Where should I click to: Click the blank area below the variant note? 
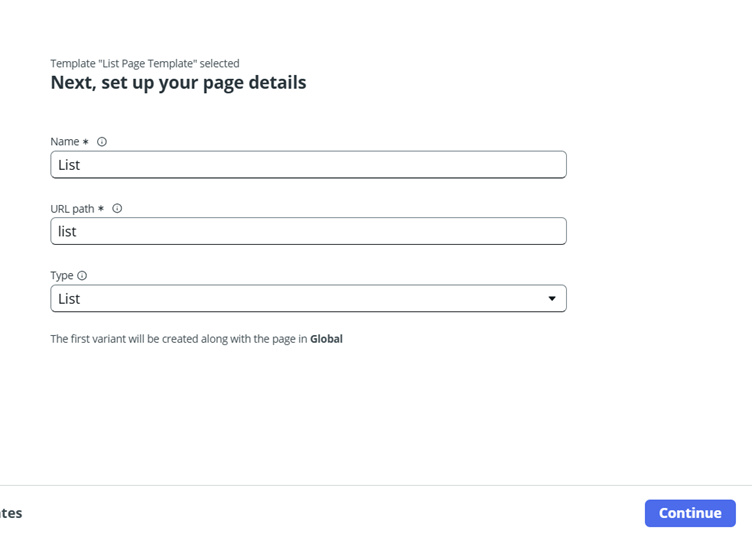click(x=307, y=413)
